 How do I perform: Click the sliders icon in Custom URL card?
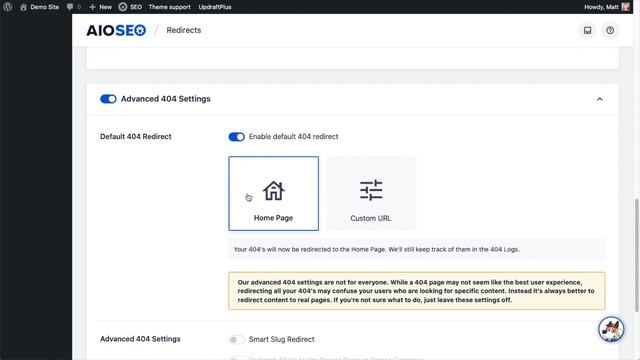(x=371, y=190)
